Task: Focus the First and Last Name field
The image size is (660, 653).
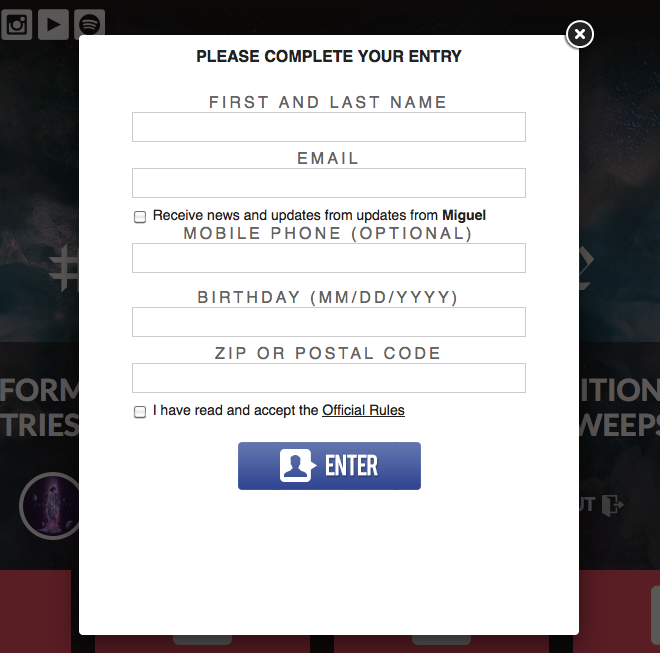Action: [x=329, y=127]
